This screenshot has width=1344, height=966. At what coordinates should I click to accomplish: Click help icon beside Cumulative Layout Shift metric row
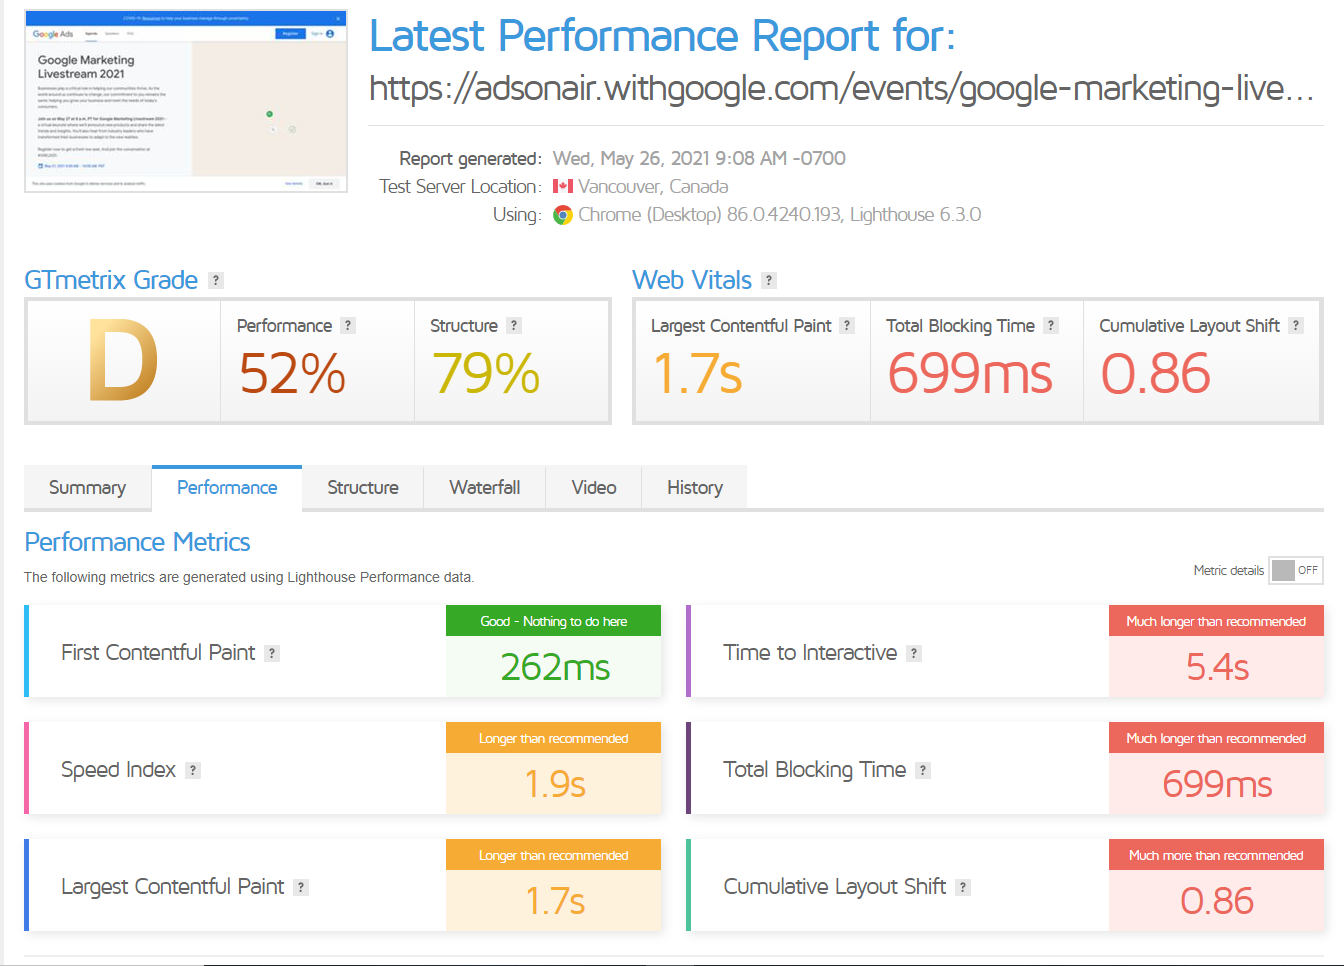coord(963,888)
